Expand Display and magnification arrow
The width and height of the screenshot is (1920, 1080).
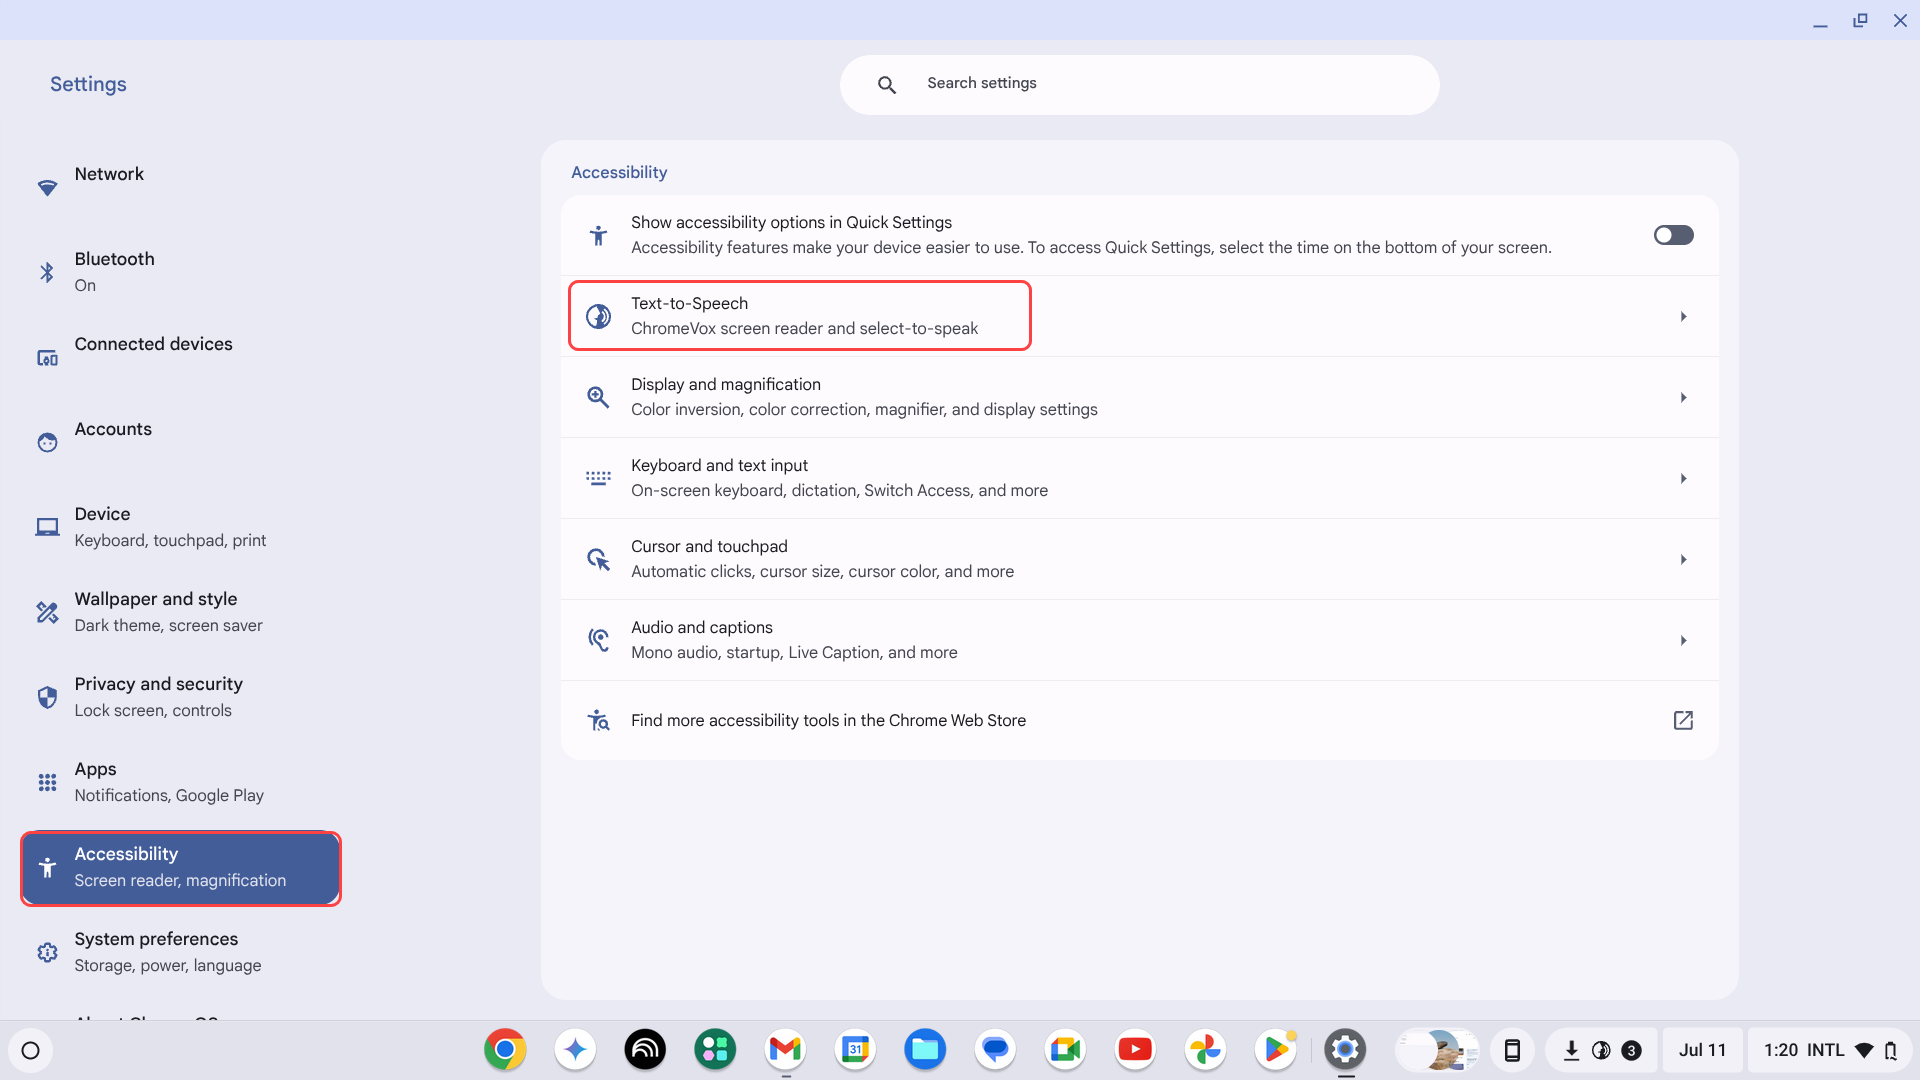coord(1683,397)
